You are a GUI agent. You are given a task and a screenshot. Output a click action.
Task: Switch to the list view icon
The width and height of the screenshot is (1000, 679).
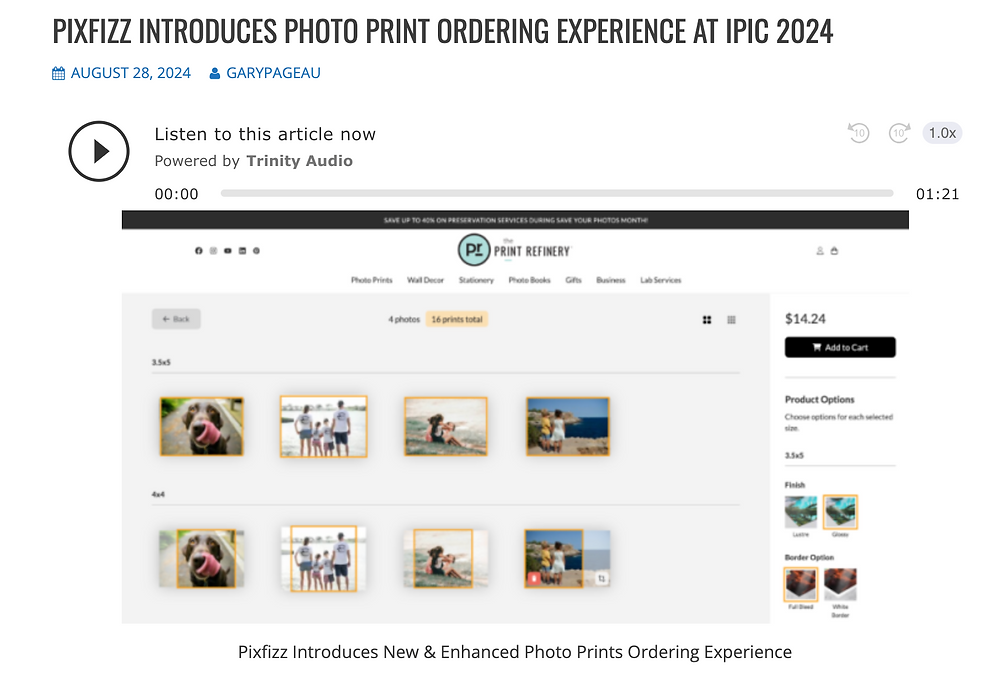pos(731,319)
